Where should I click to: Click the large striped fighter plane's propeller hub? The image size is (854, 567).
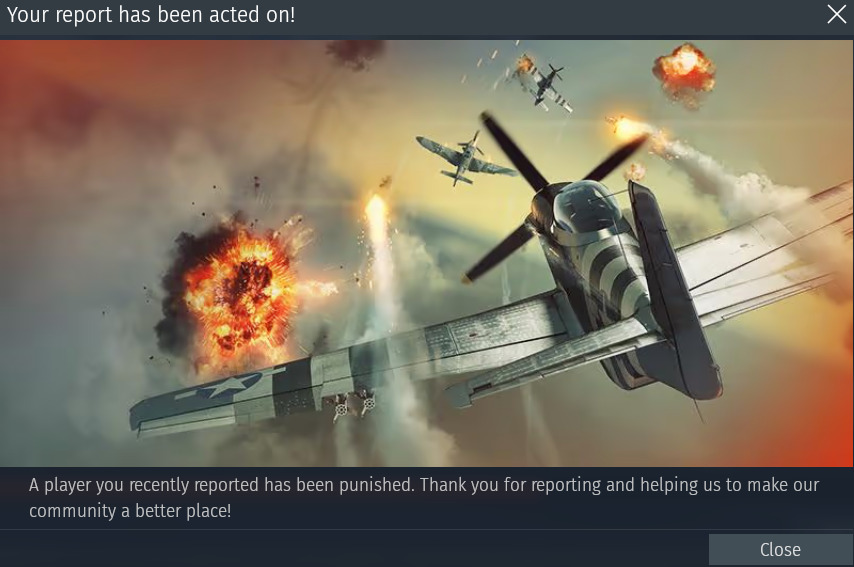(541, 203)
